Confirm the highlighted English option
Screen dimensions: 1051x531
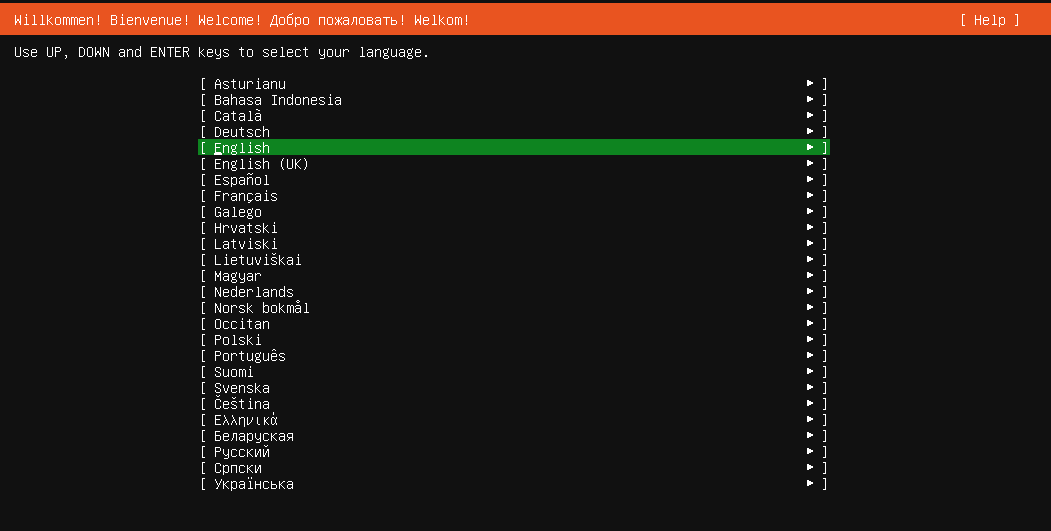coord(514,148)
